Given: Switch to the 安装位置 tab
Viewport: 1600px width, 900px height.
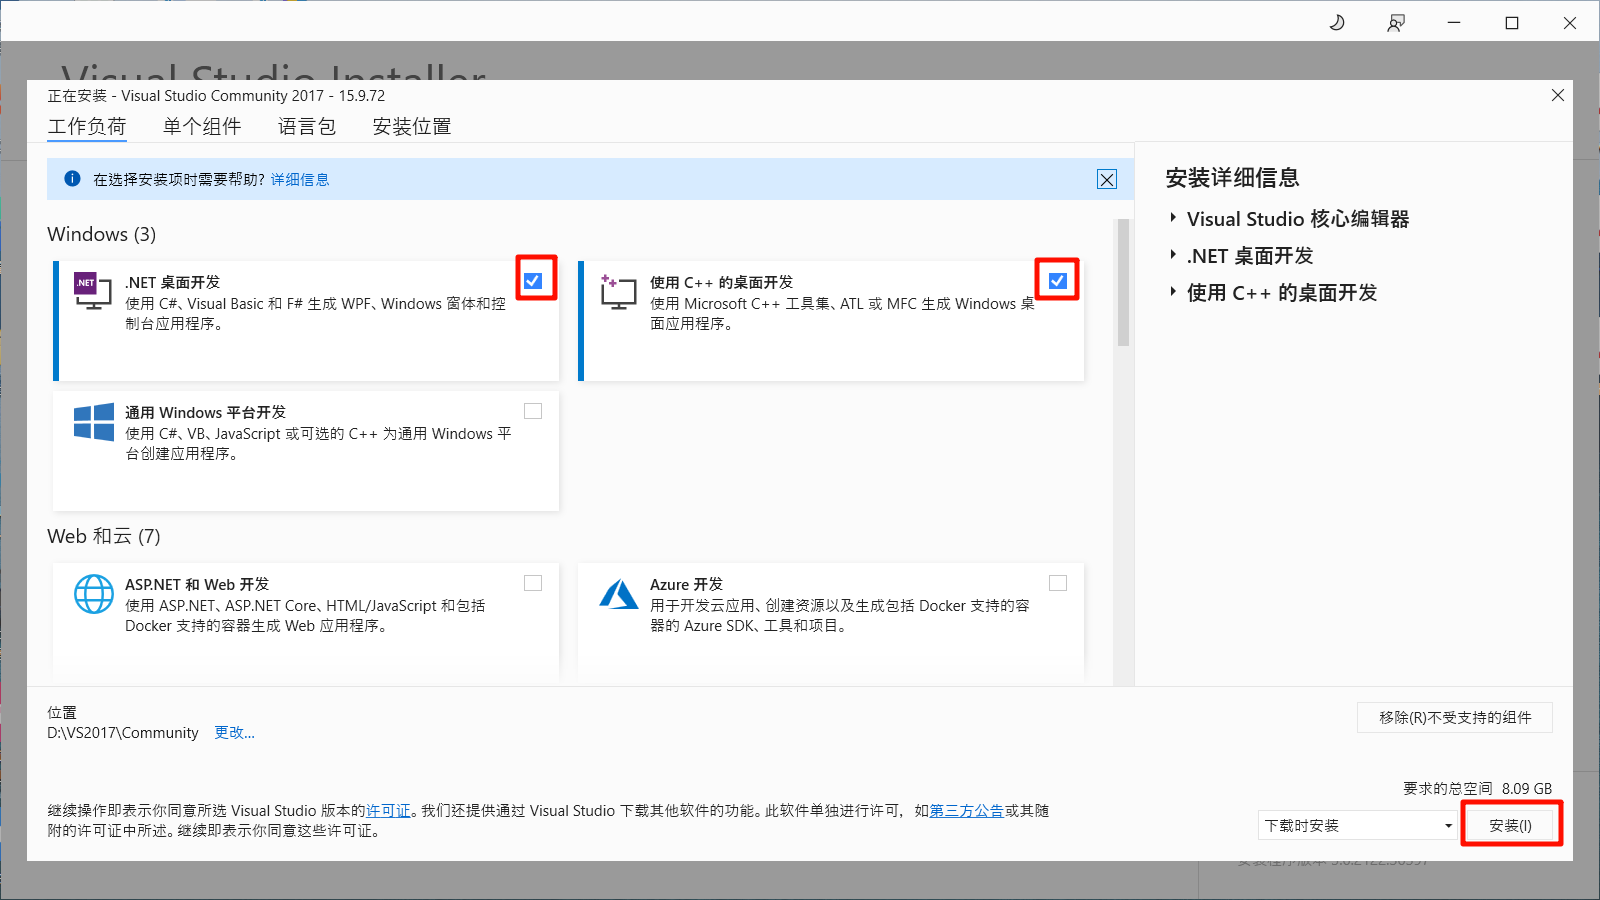Looking at the screenshot, I should click(x=412, y=127).
